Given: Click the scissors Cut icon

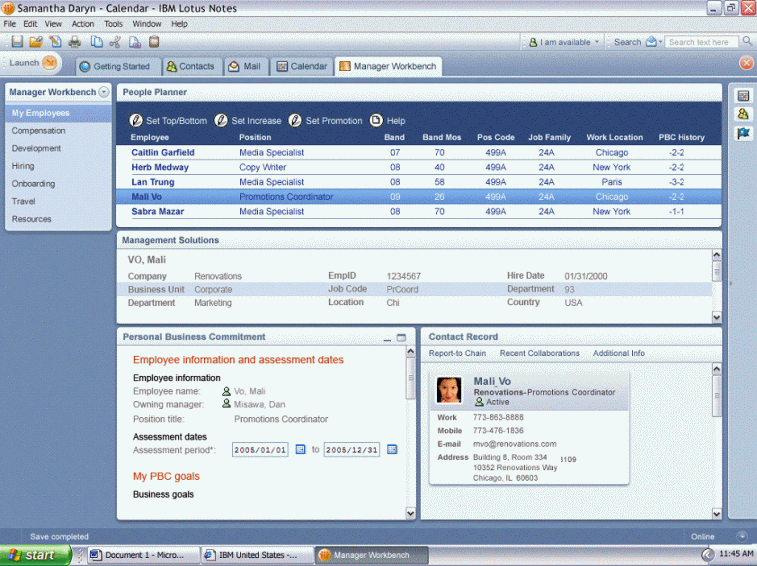Looking at the screenshot, I should pyautogui.click(x=115, y=42).
